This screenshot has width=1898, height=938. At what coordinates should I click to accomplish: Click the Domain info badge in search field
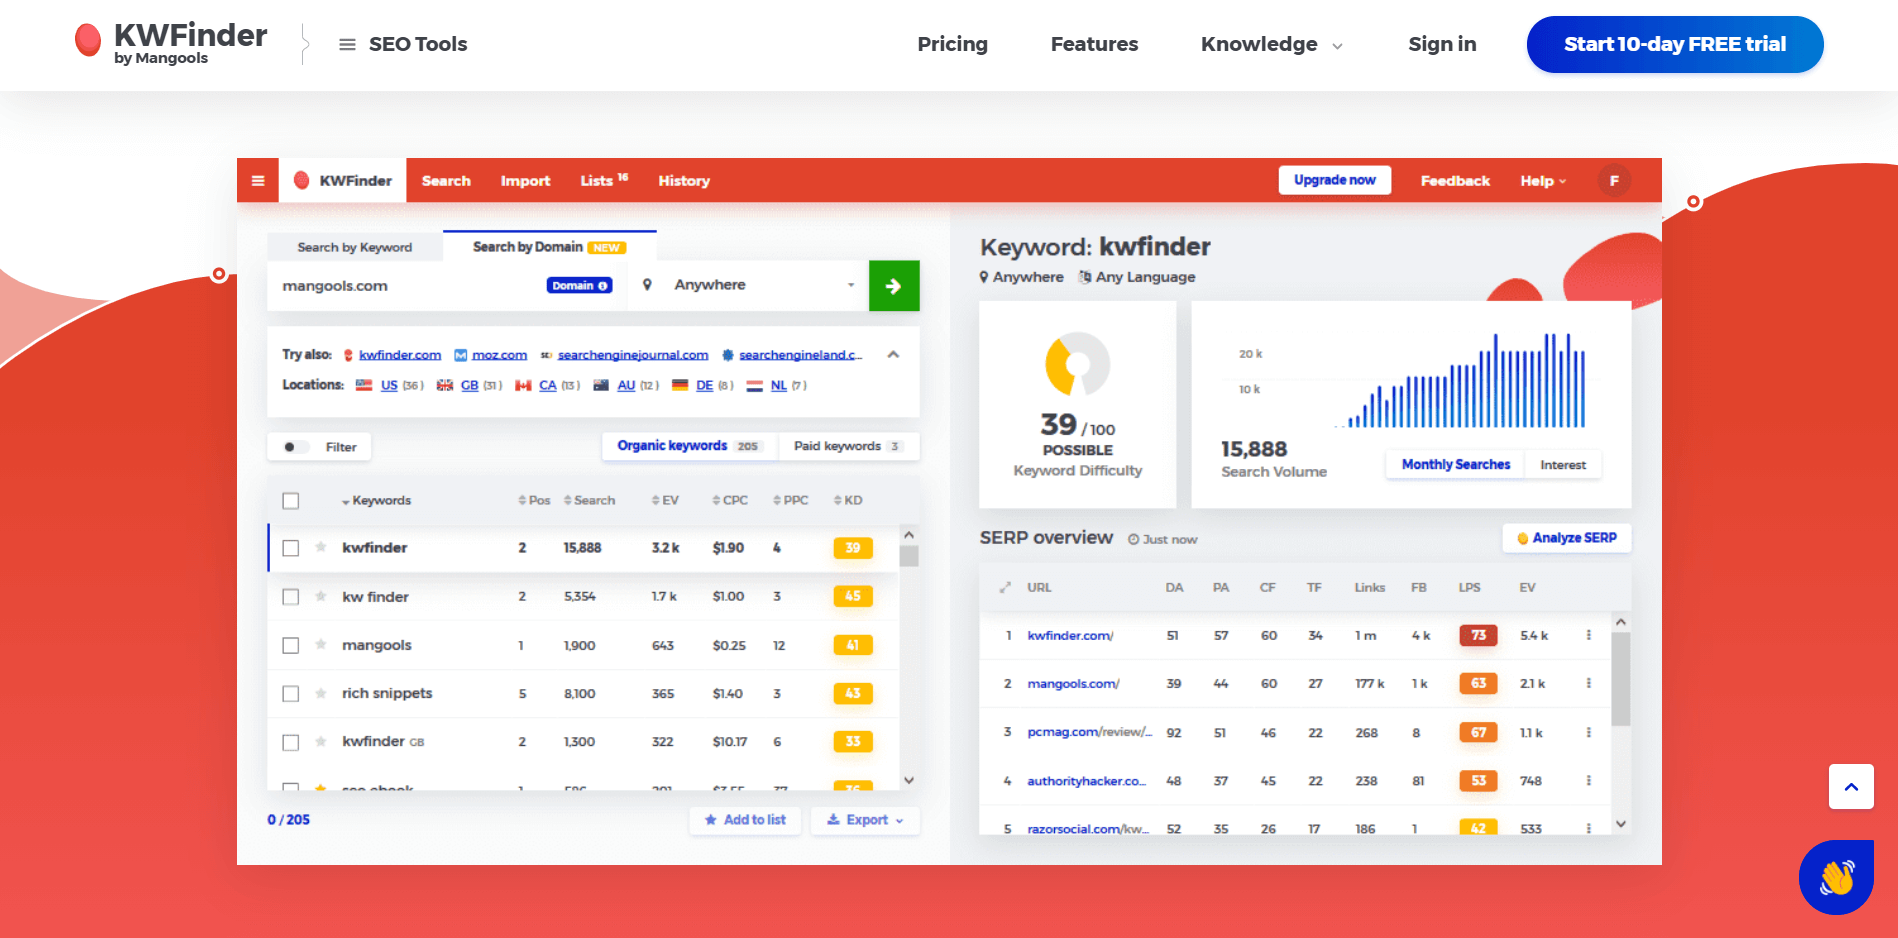580,286
